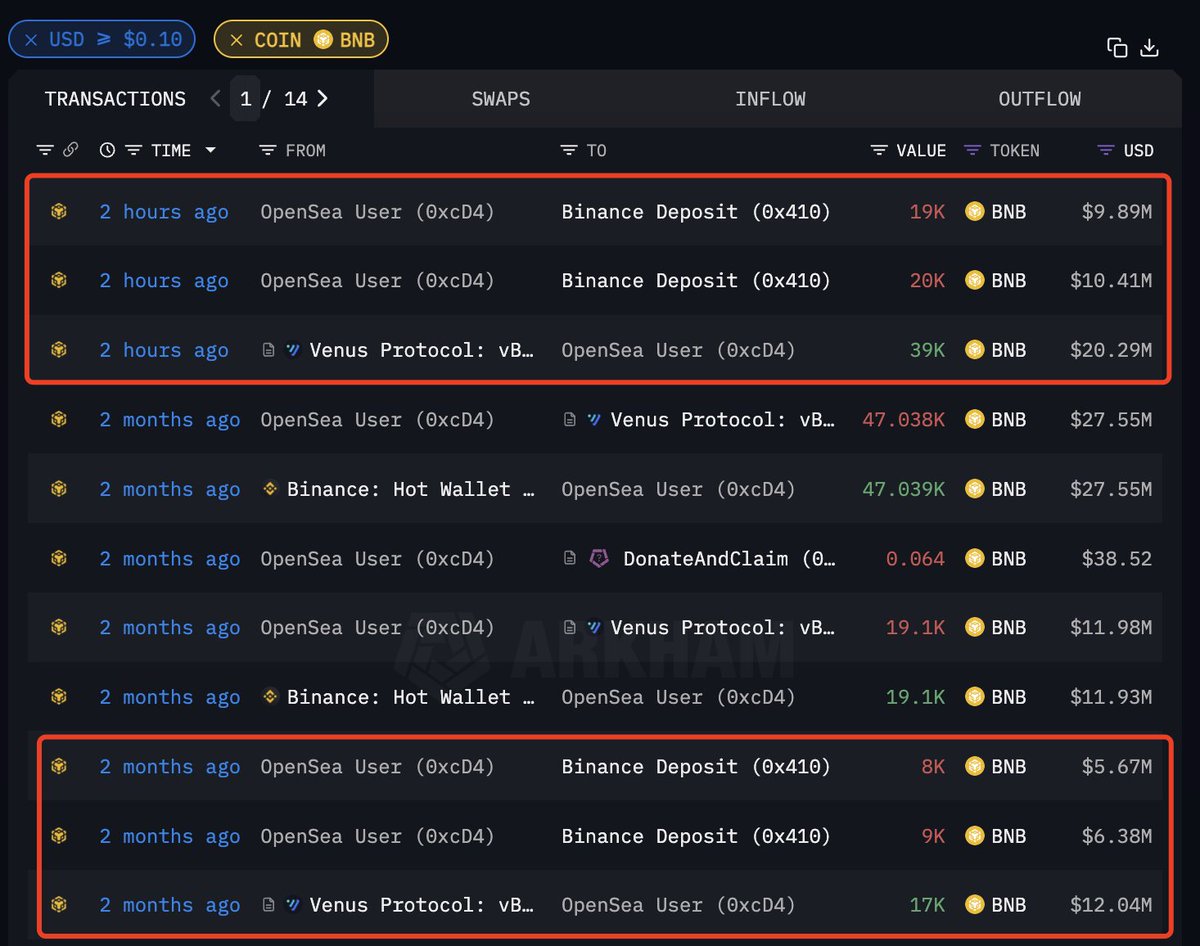Go to the previous page with the left chevron

[x=215, y=98]
